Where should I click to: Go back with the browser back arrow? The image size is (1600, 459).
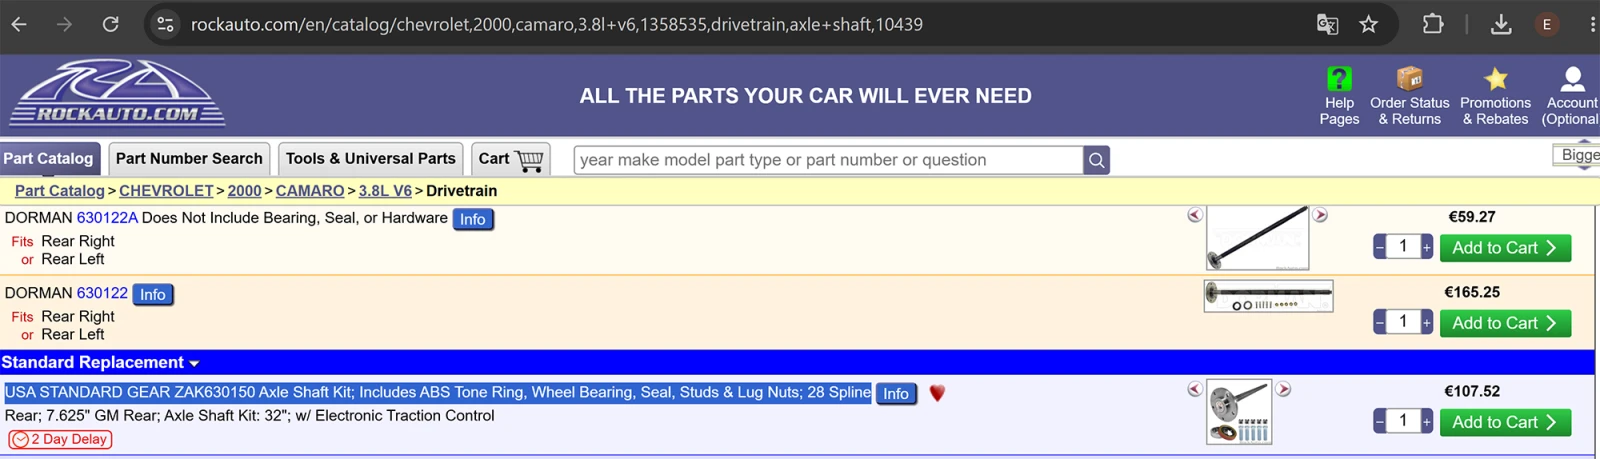[x=19, y=24]
